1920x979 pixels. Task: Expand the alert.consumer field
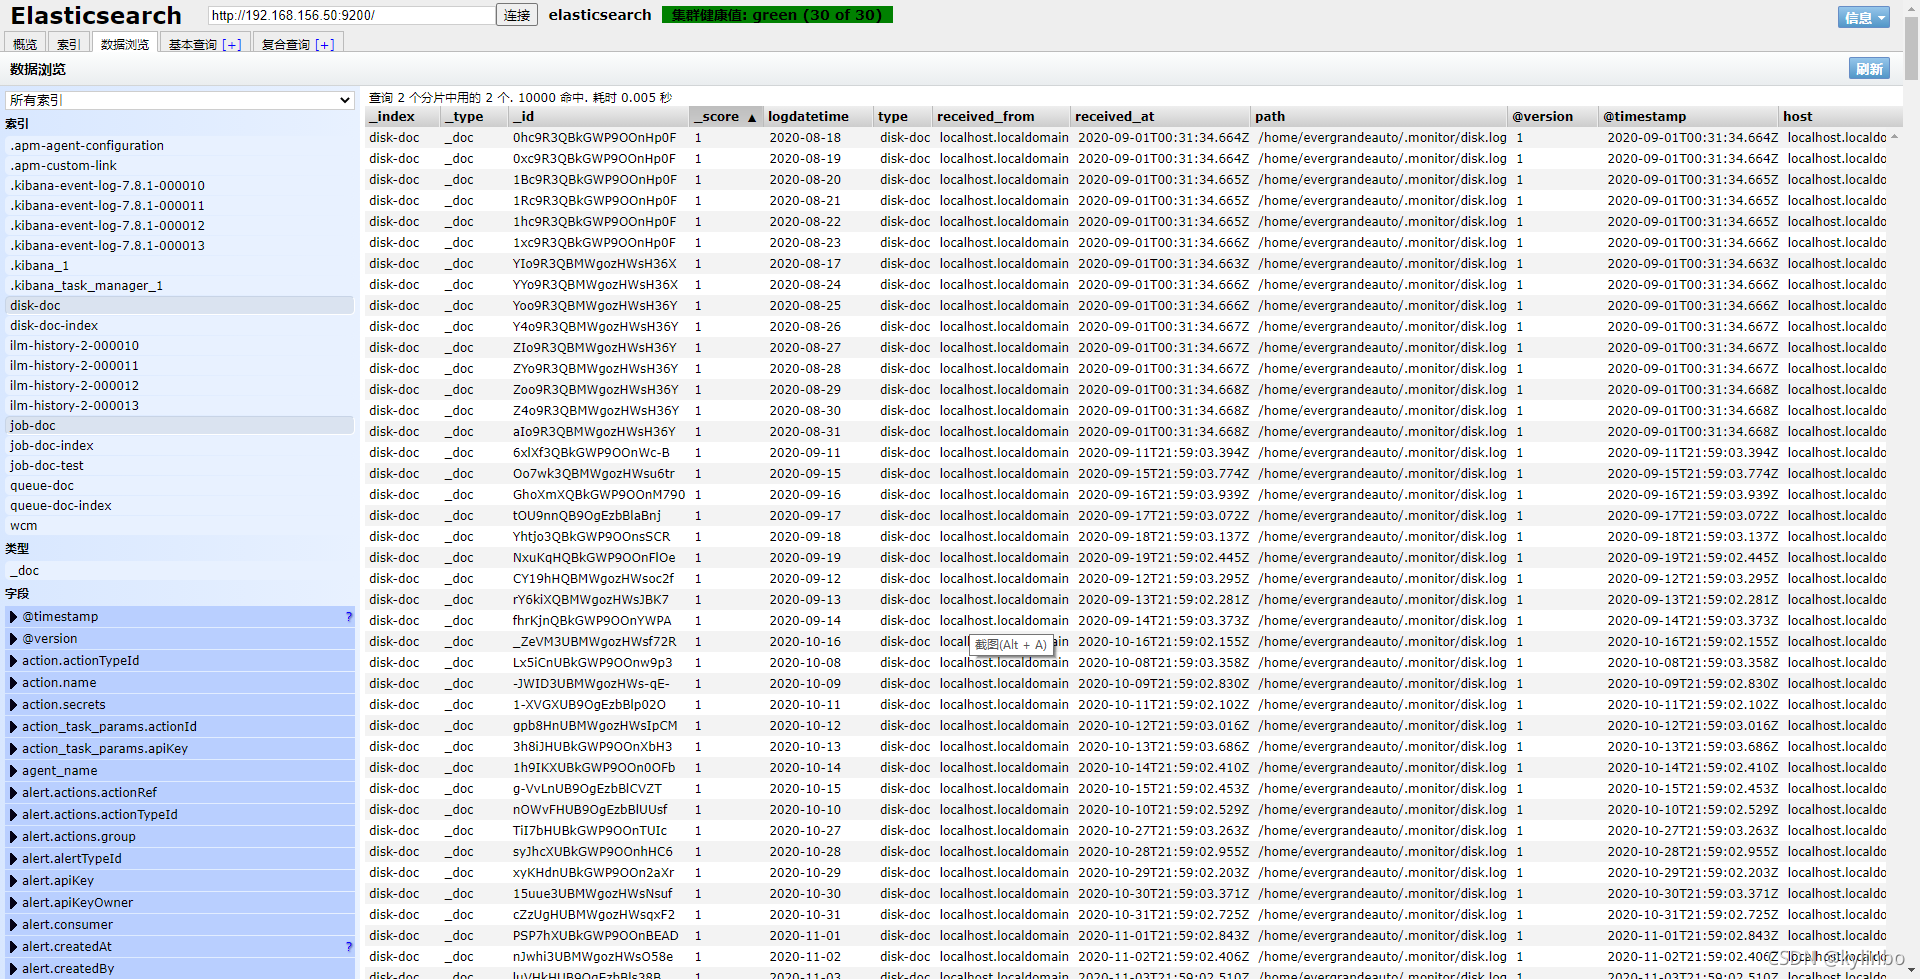[14, 925]
